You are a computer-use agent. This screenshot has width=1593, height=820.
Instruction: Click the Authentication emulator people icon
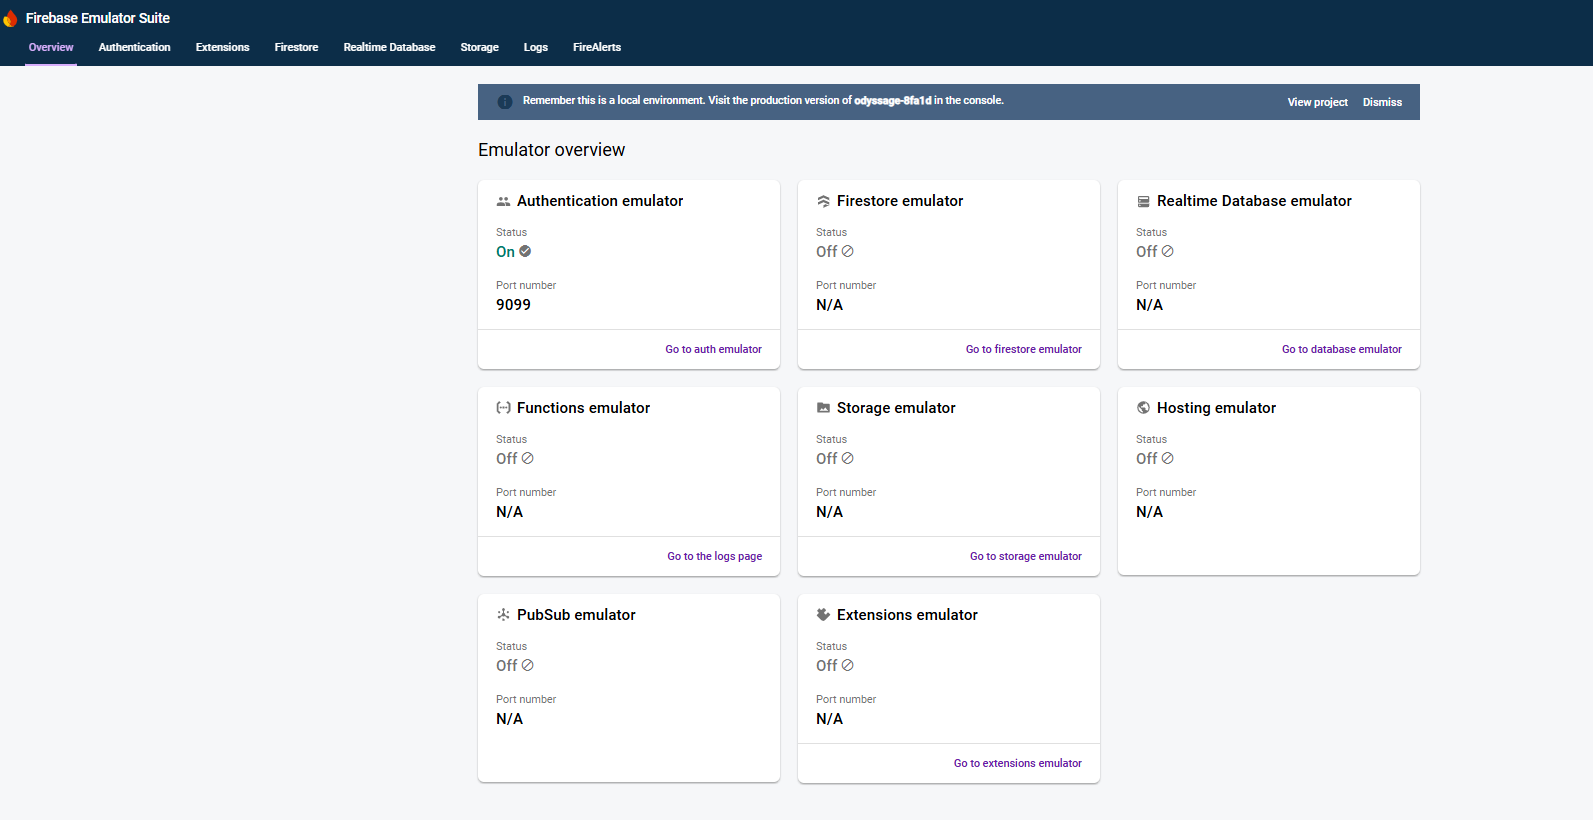tap(503, 201)
